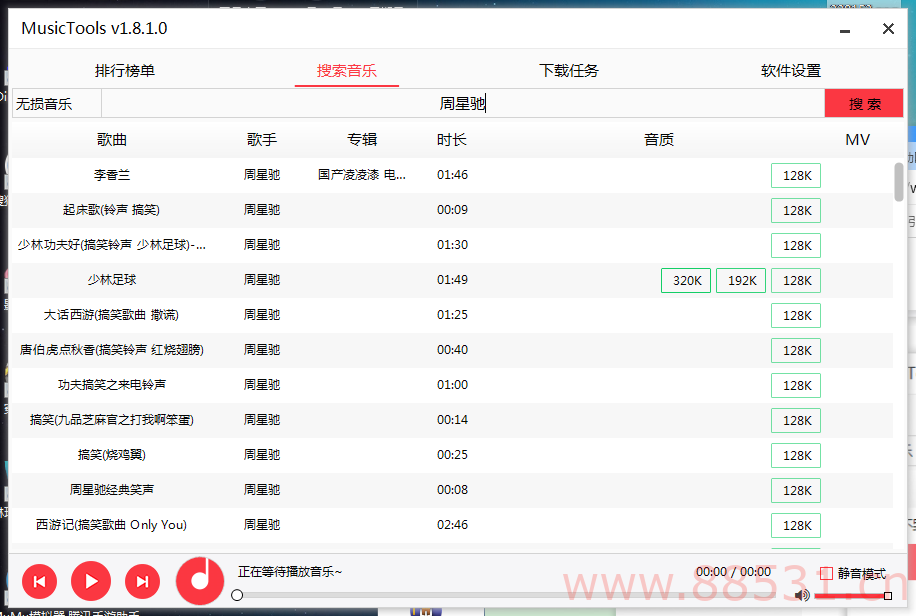
Task: Choose 192K quality for 少林足球
Action: [x=741, y=281]
